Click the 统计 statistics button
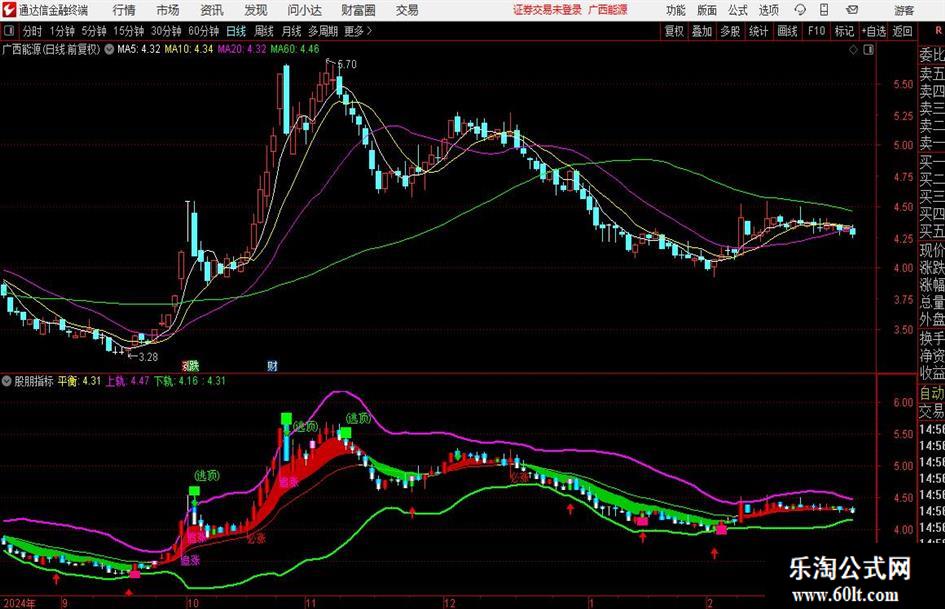This screenshot has width=945, height=609. pos(758,31)
